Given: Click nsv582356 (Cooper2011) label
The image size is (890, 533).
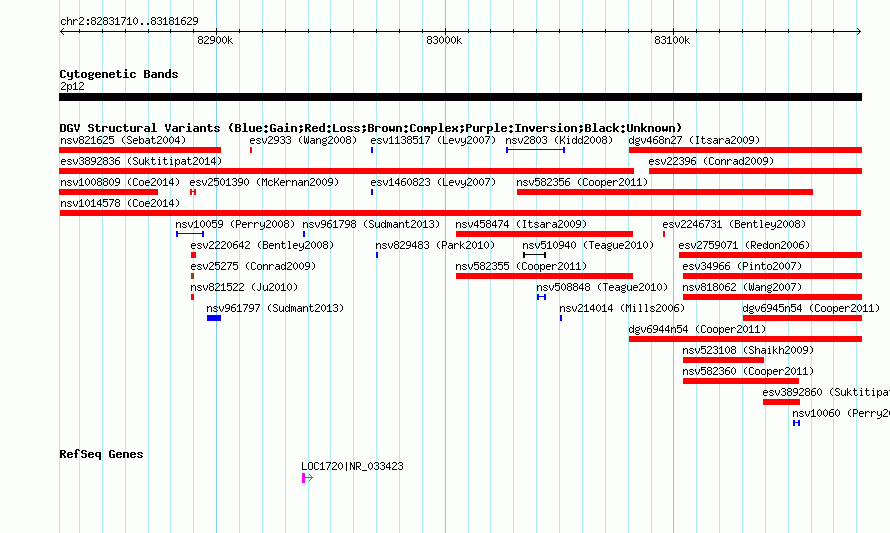Looking at the screenshot, I should coord(582,182).
